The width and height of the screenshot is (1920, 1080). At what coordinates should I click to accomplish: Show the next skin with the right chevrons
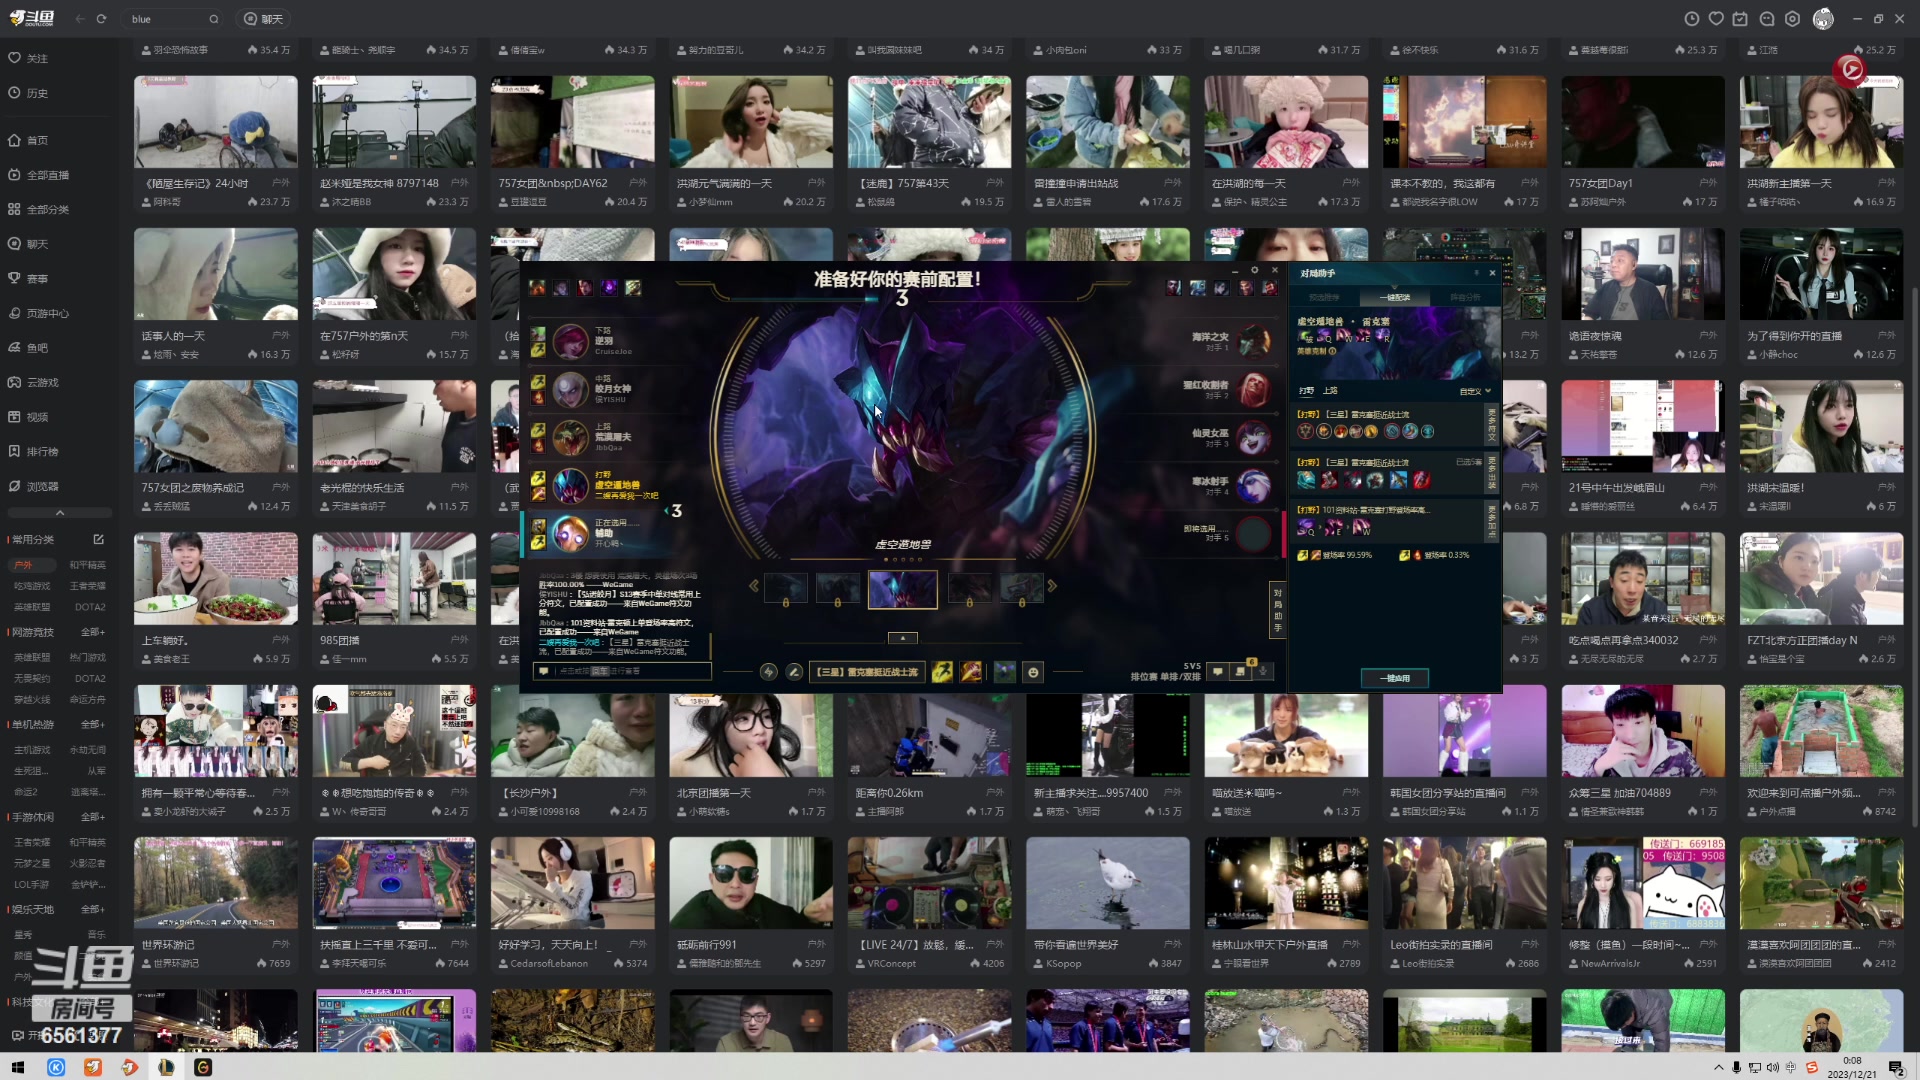[x=1052, y=586]
